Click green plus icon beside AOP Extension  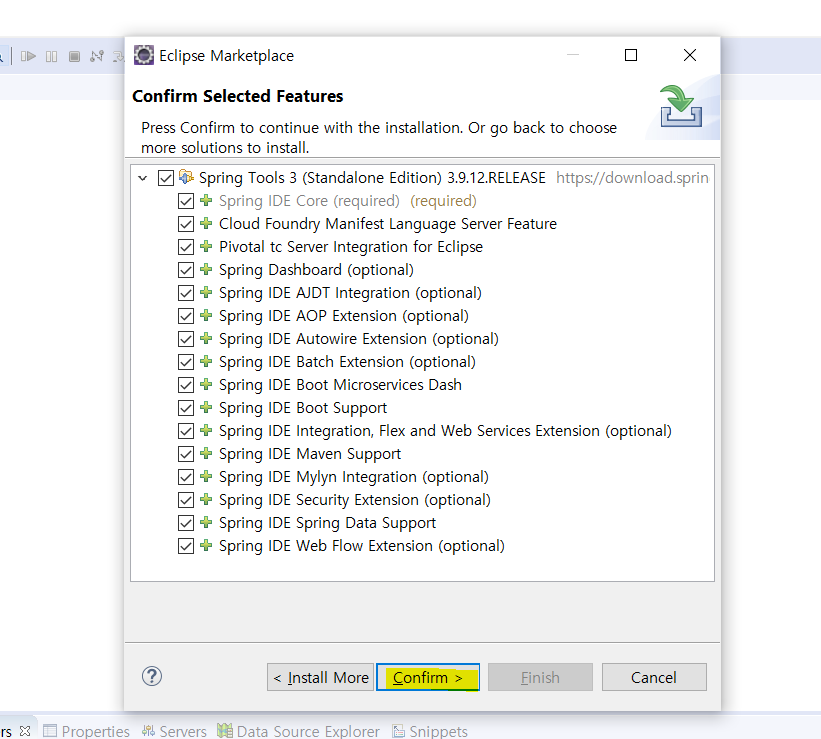(206, 315)
